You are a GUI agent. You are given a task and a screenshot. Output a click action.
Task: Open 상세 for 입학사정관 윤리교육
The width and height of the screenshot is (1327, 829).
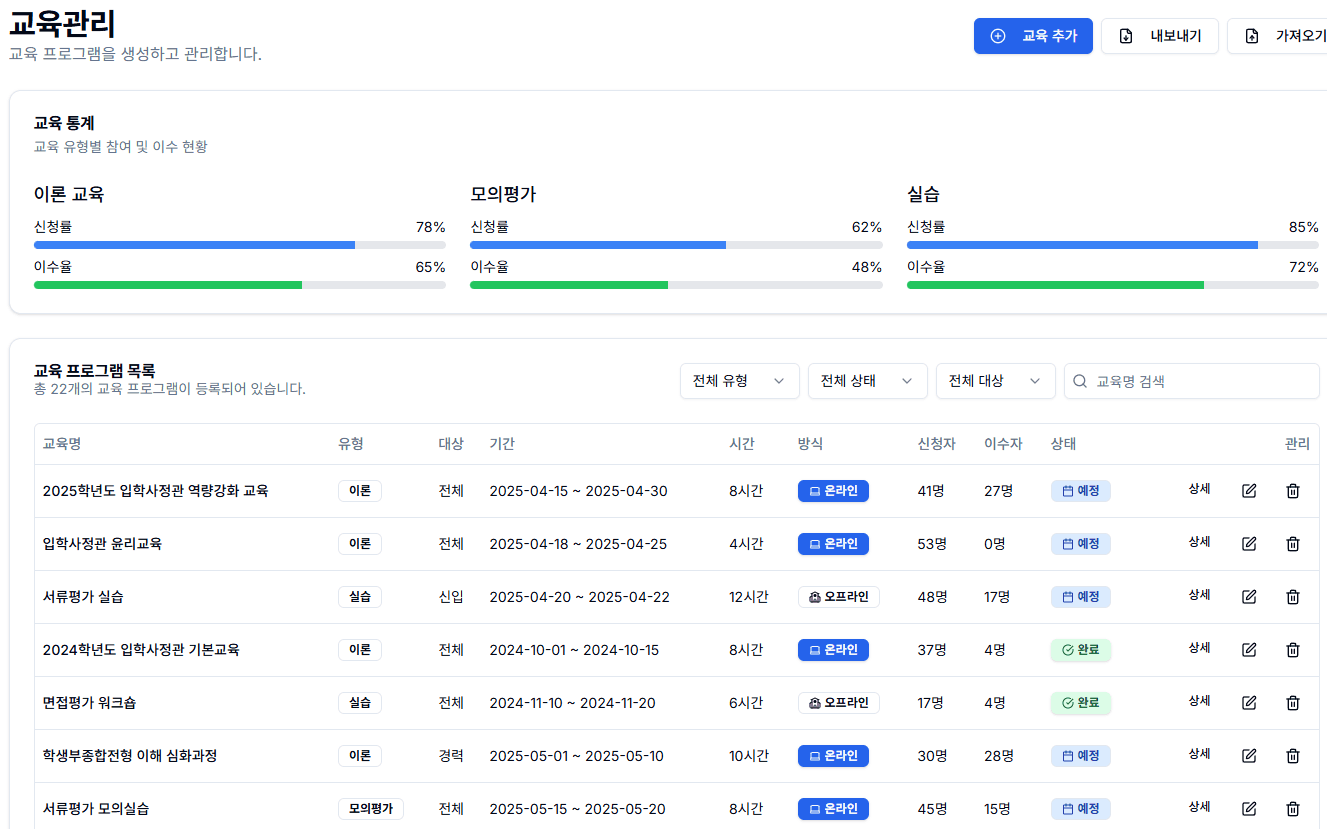coord(1200,542)
